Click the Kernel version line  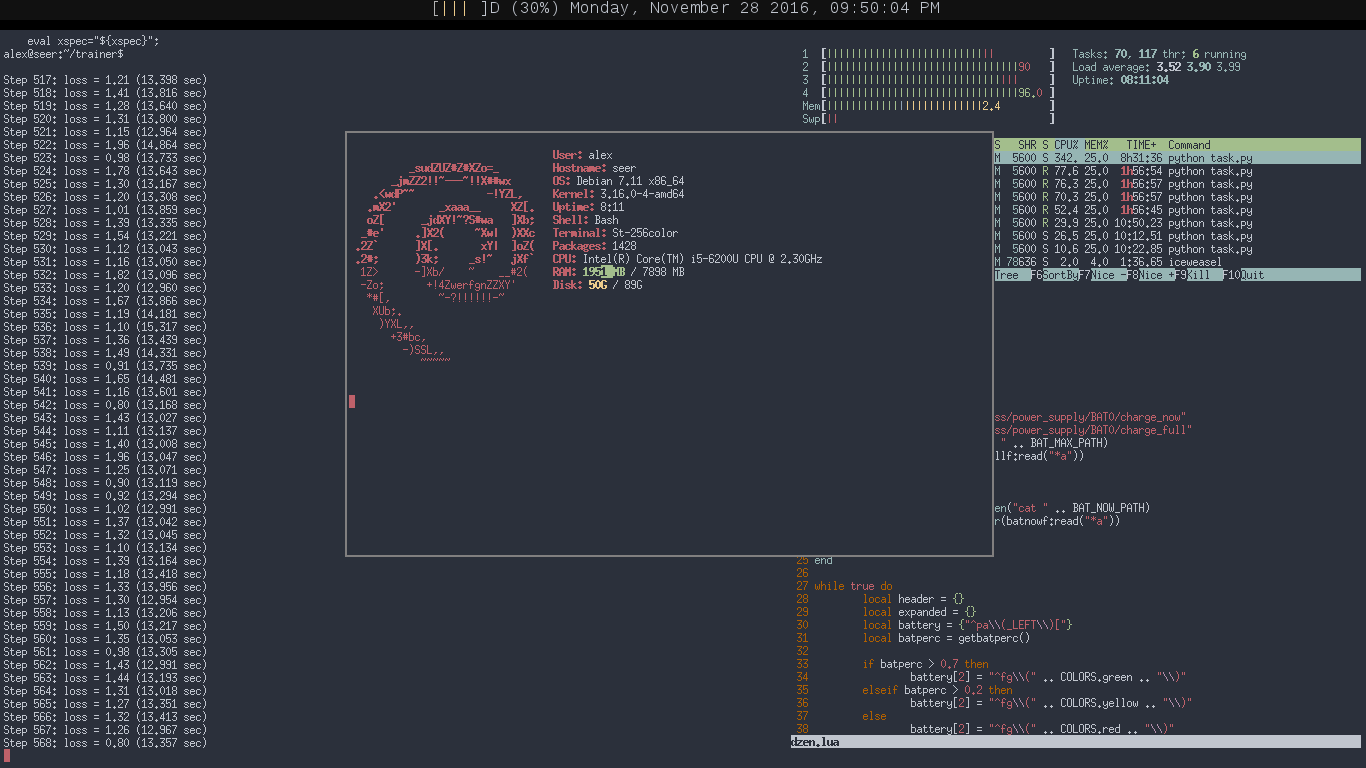(619, 194)
